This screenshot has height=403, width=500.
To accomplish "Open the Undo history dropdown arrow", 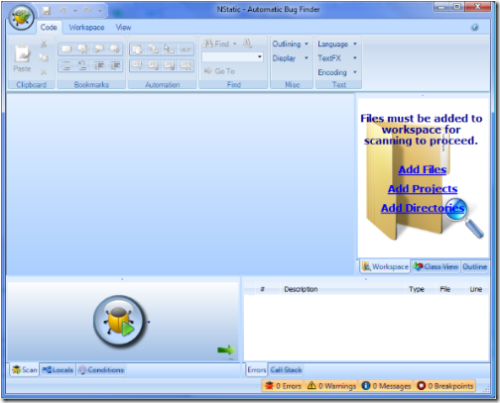I will 75,11.
